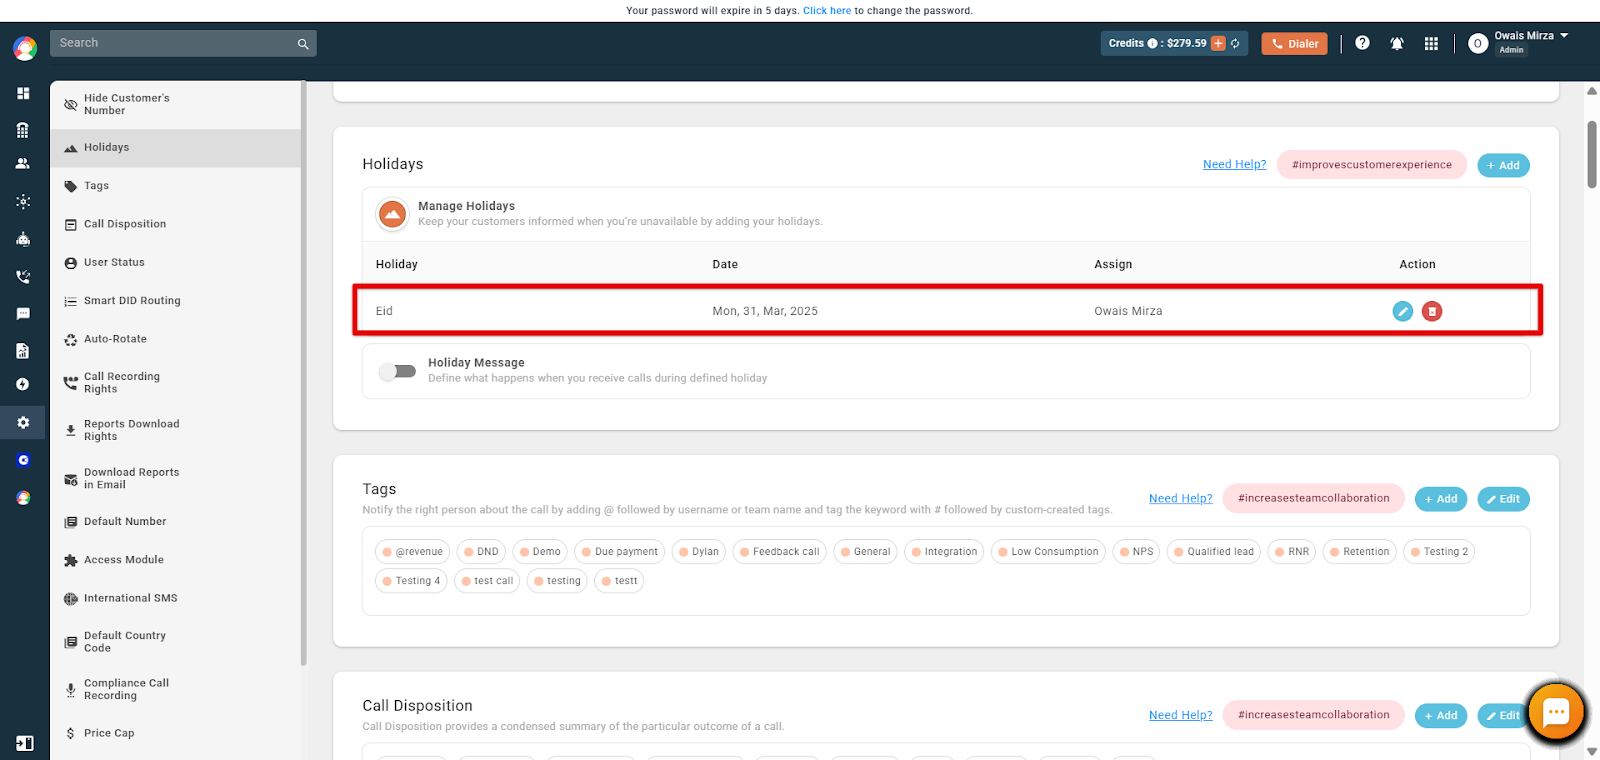Open Access Module settings
The image size is (1600, 760).
(176, 560)
